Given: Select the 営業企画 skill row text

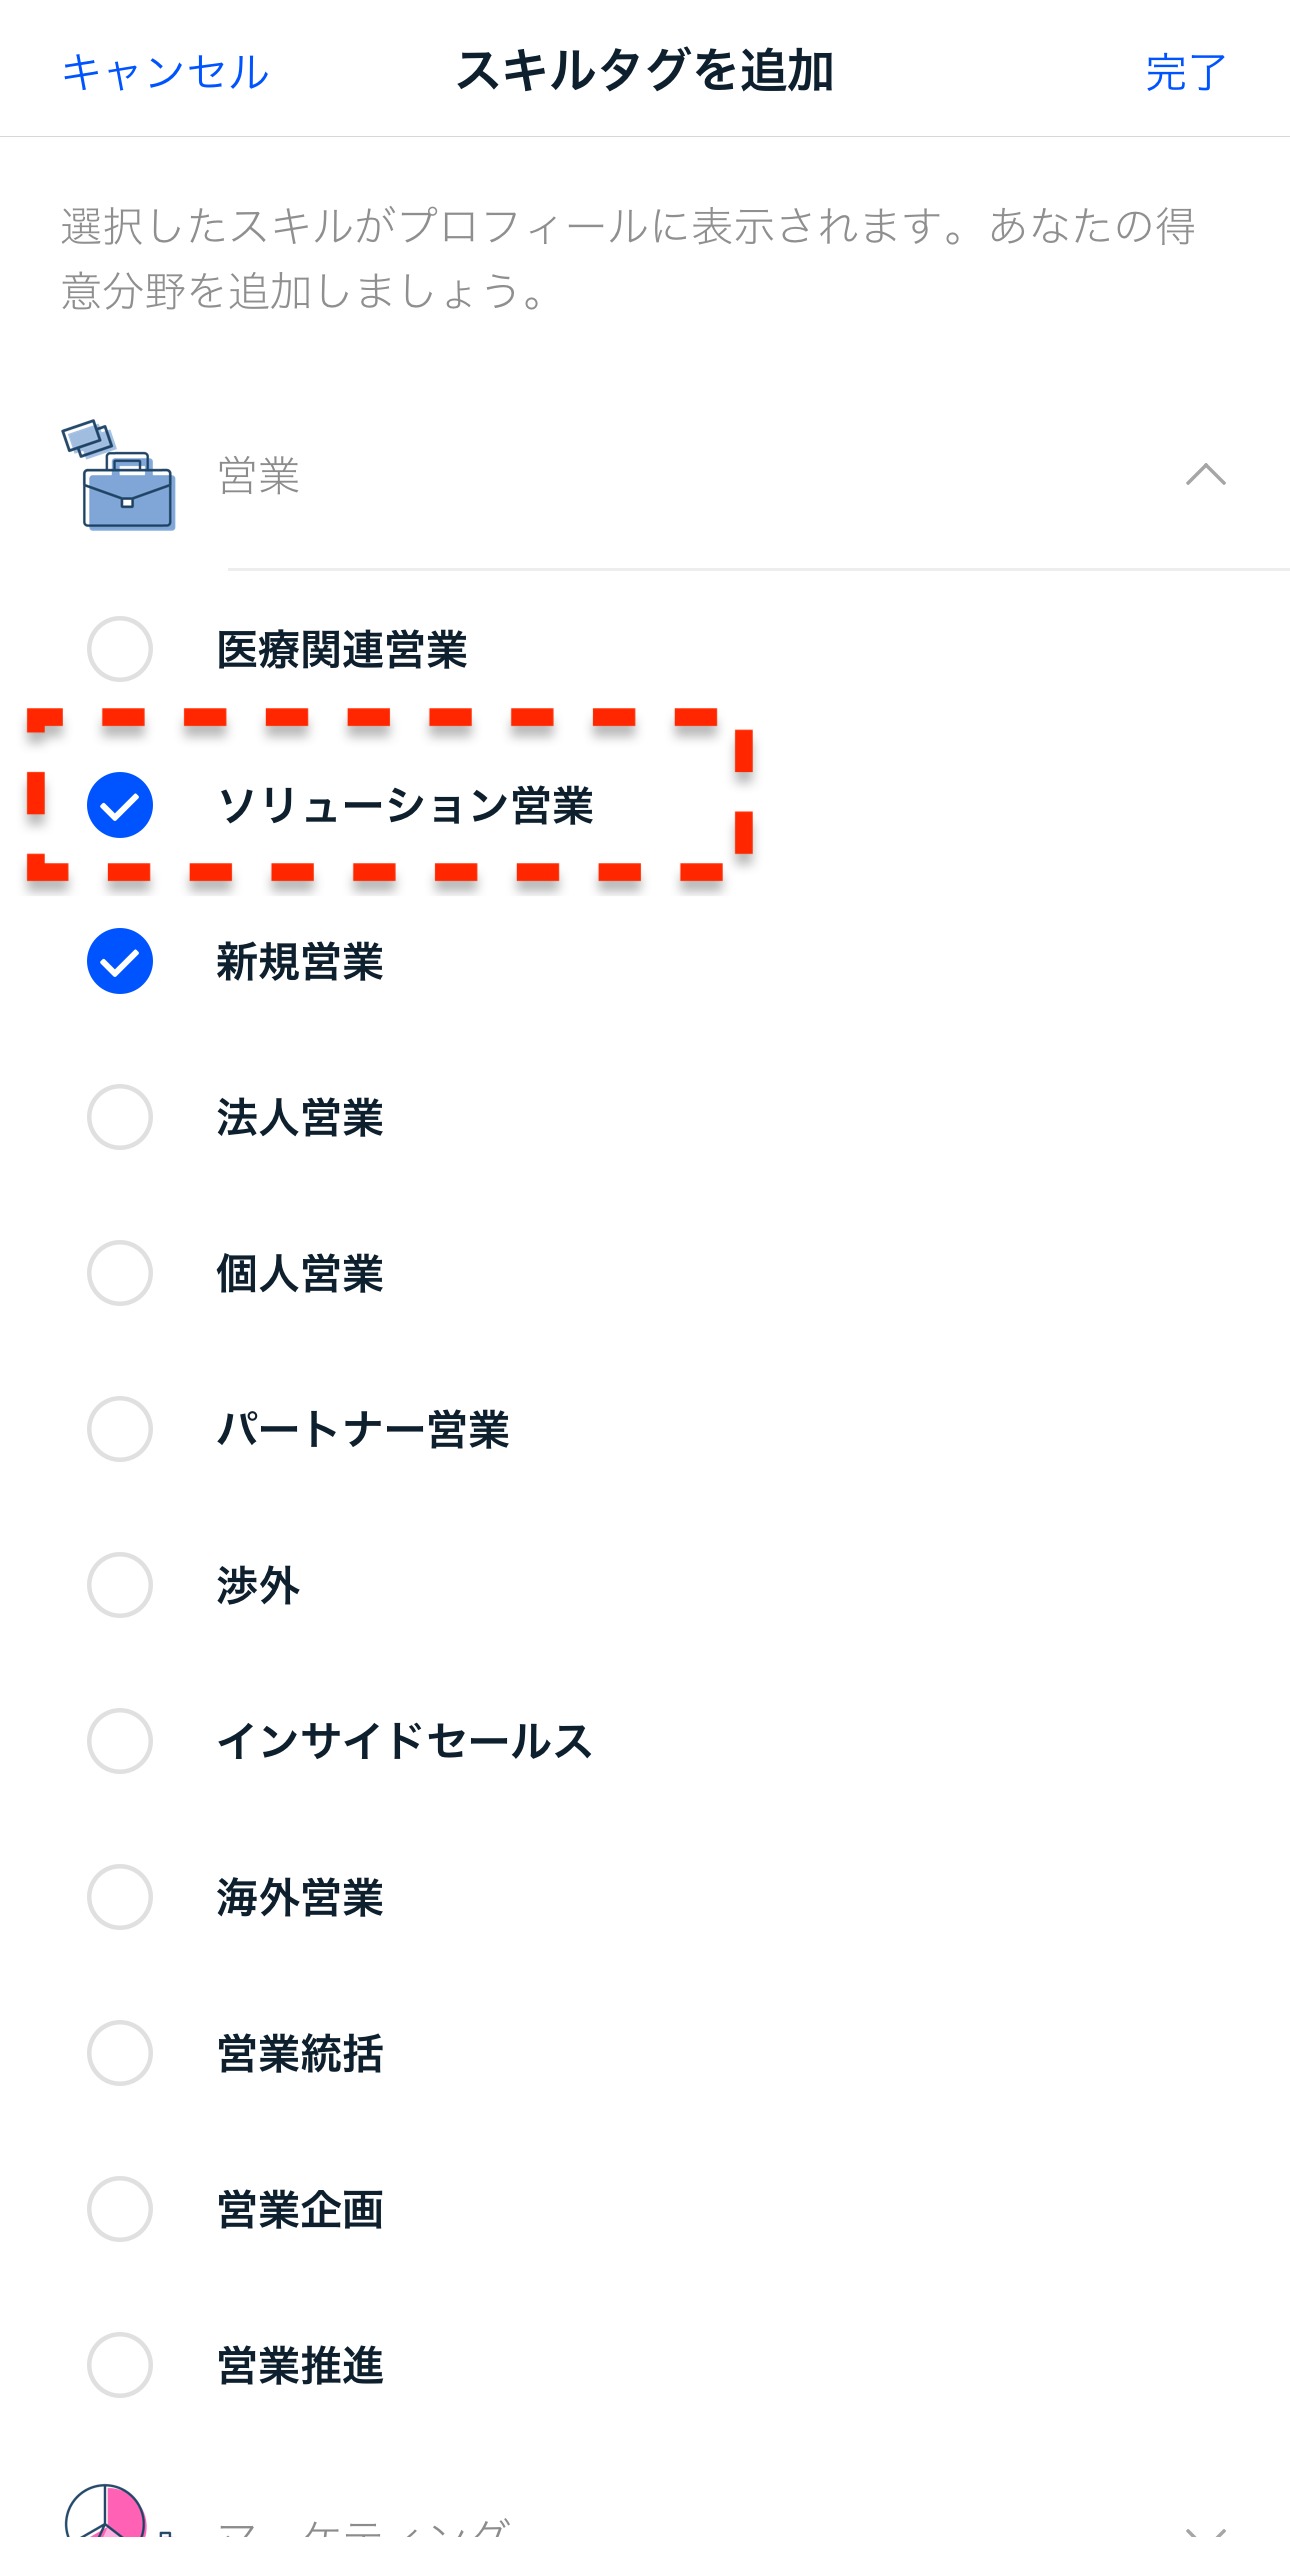Looking at the screenshot, I should coord(300,2209).
